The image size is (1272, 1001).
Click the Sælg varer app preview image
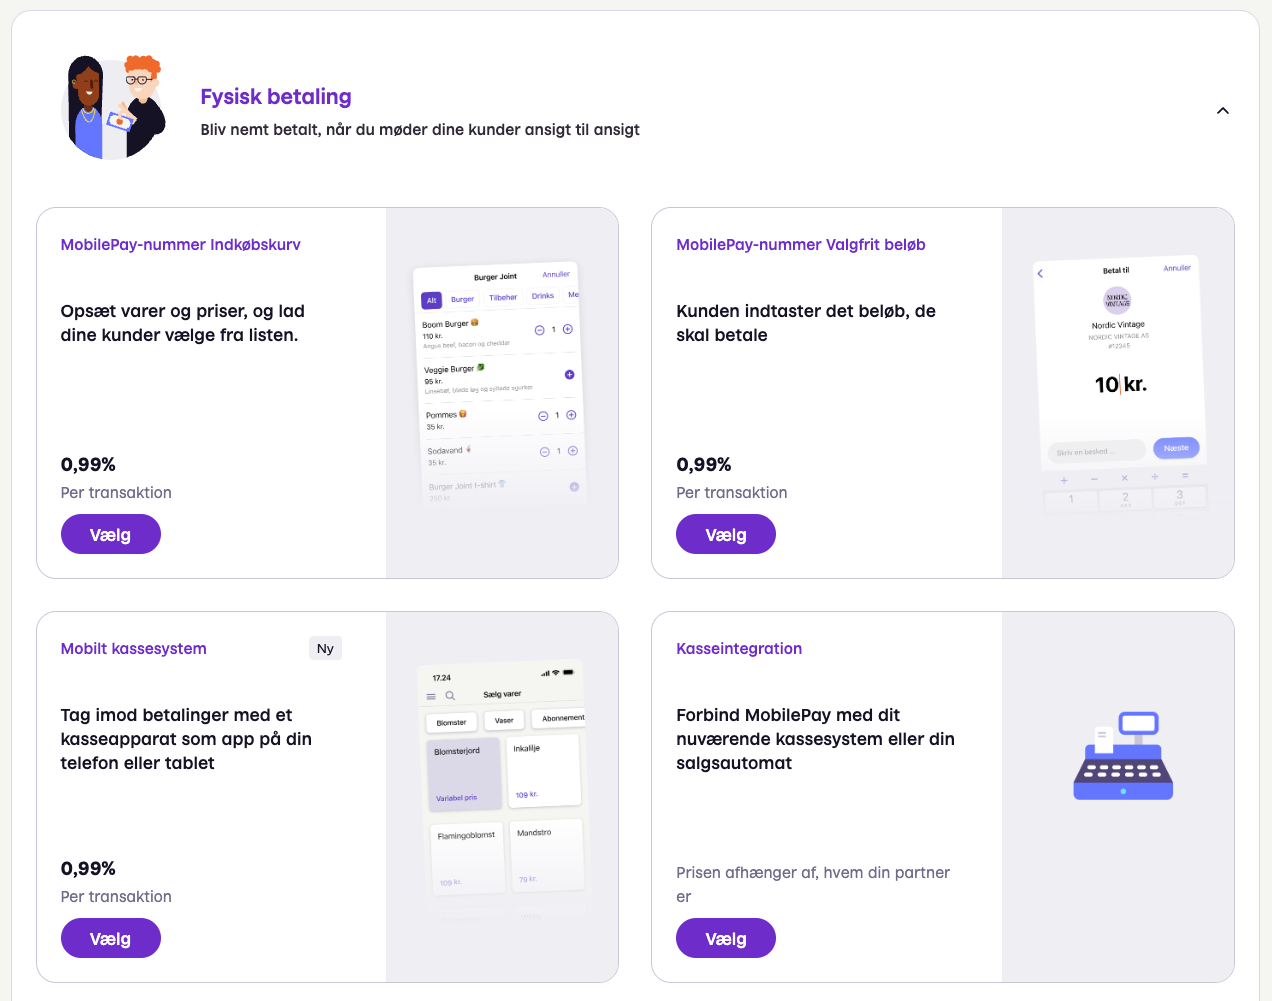[503, 792]
